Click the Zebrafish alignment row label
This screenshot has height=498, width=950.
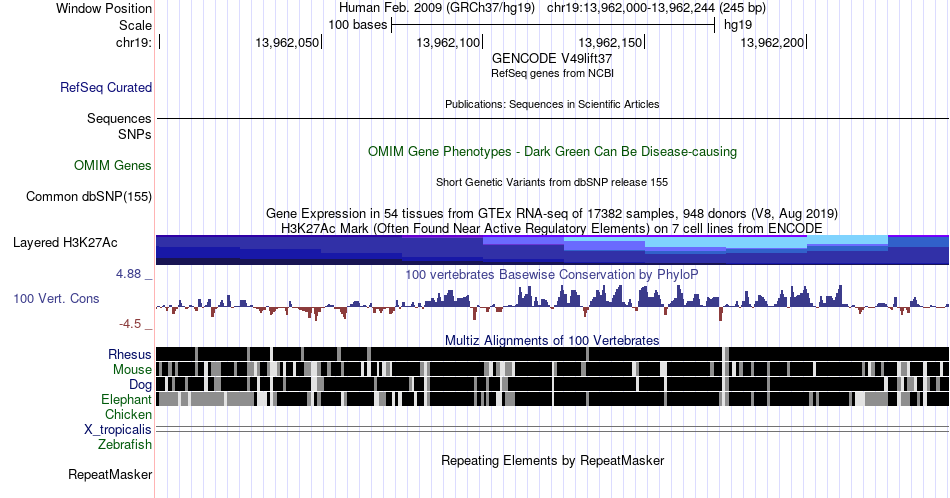coord(125,444)
